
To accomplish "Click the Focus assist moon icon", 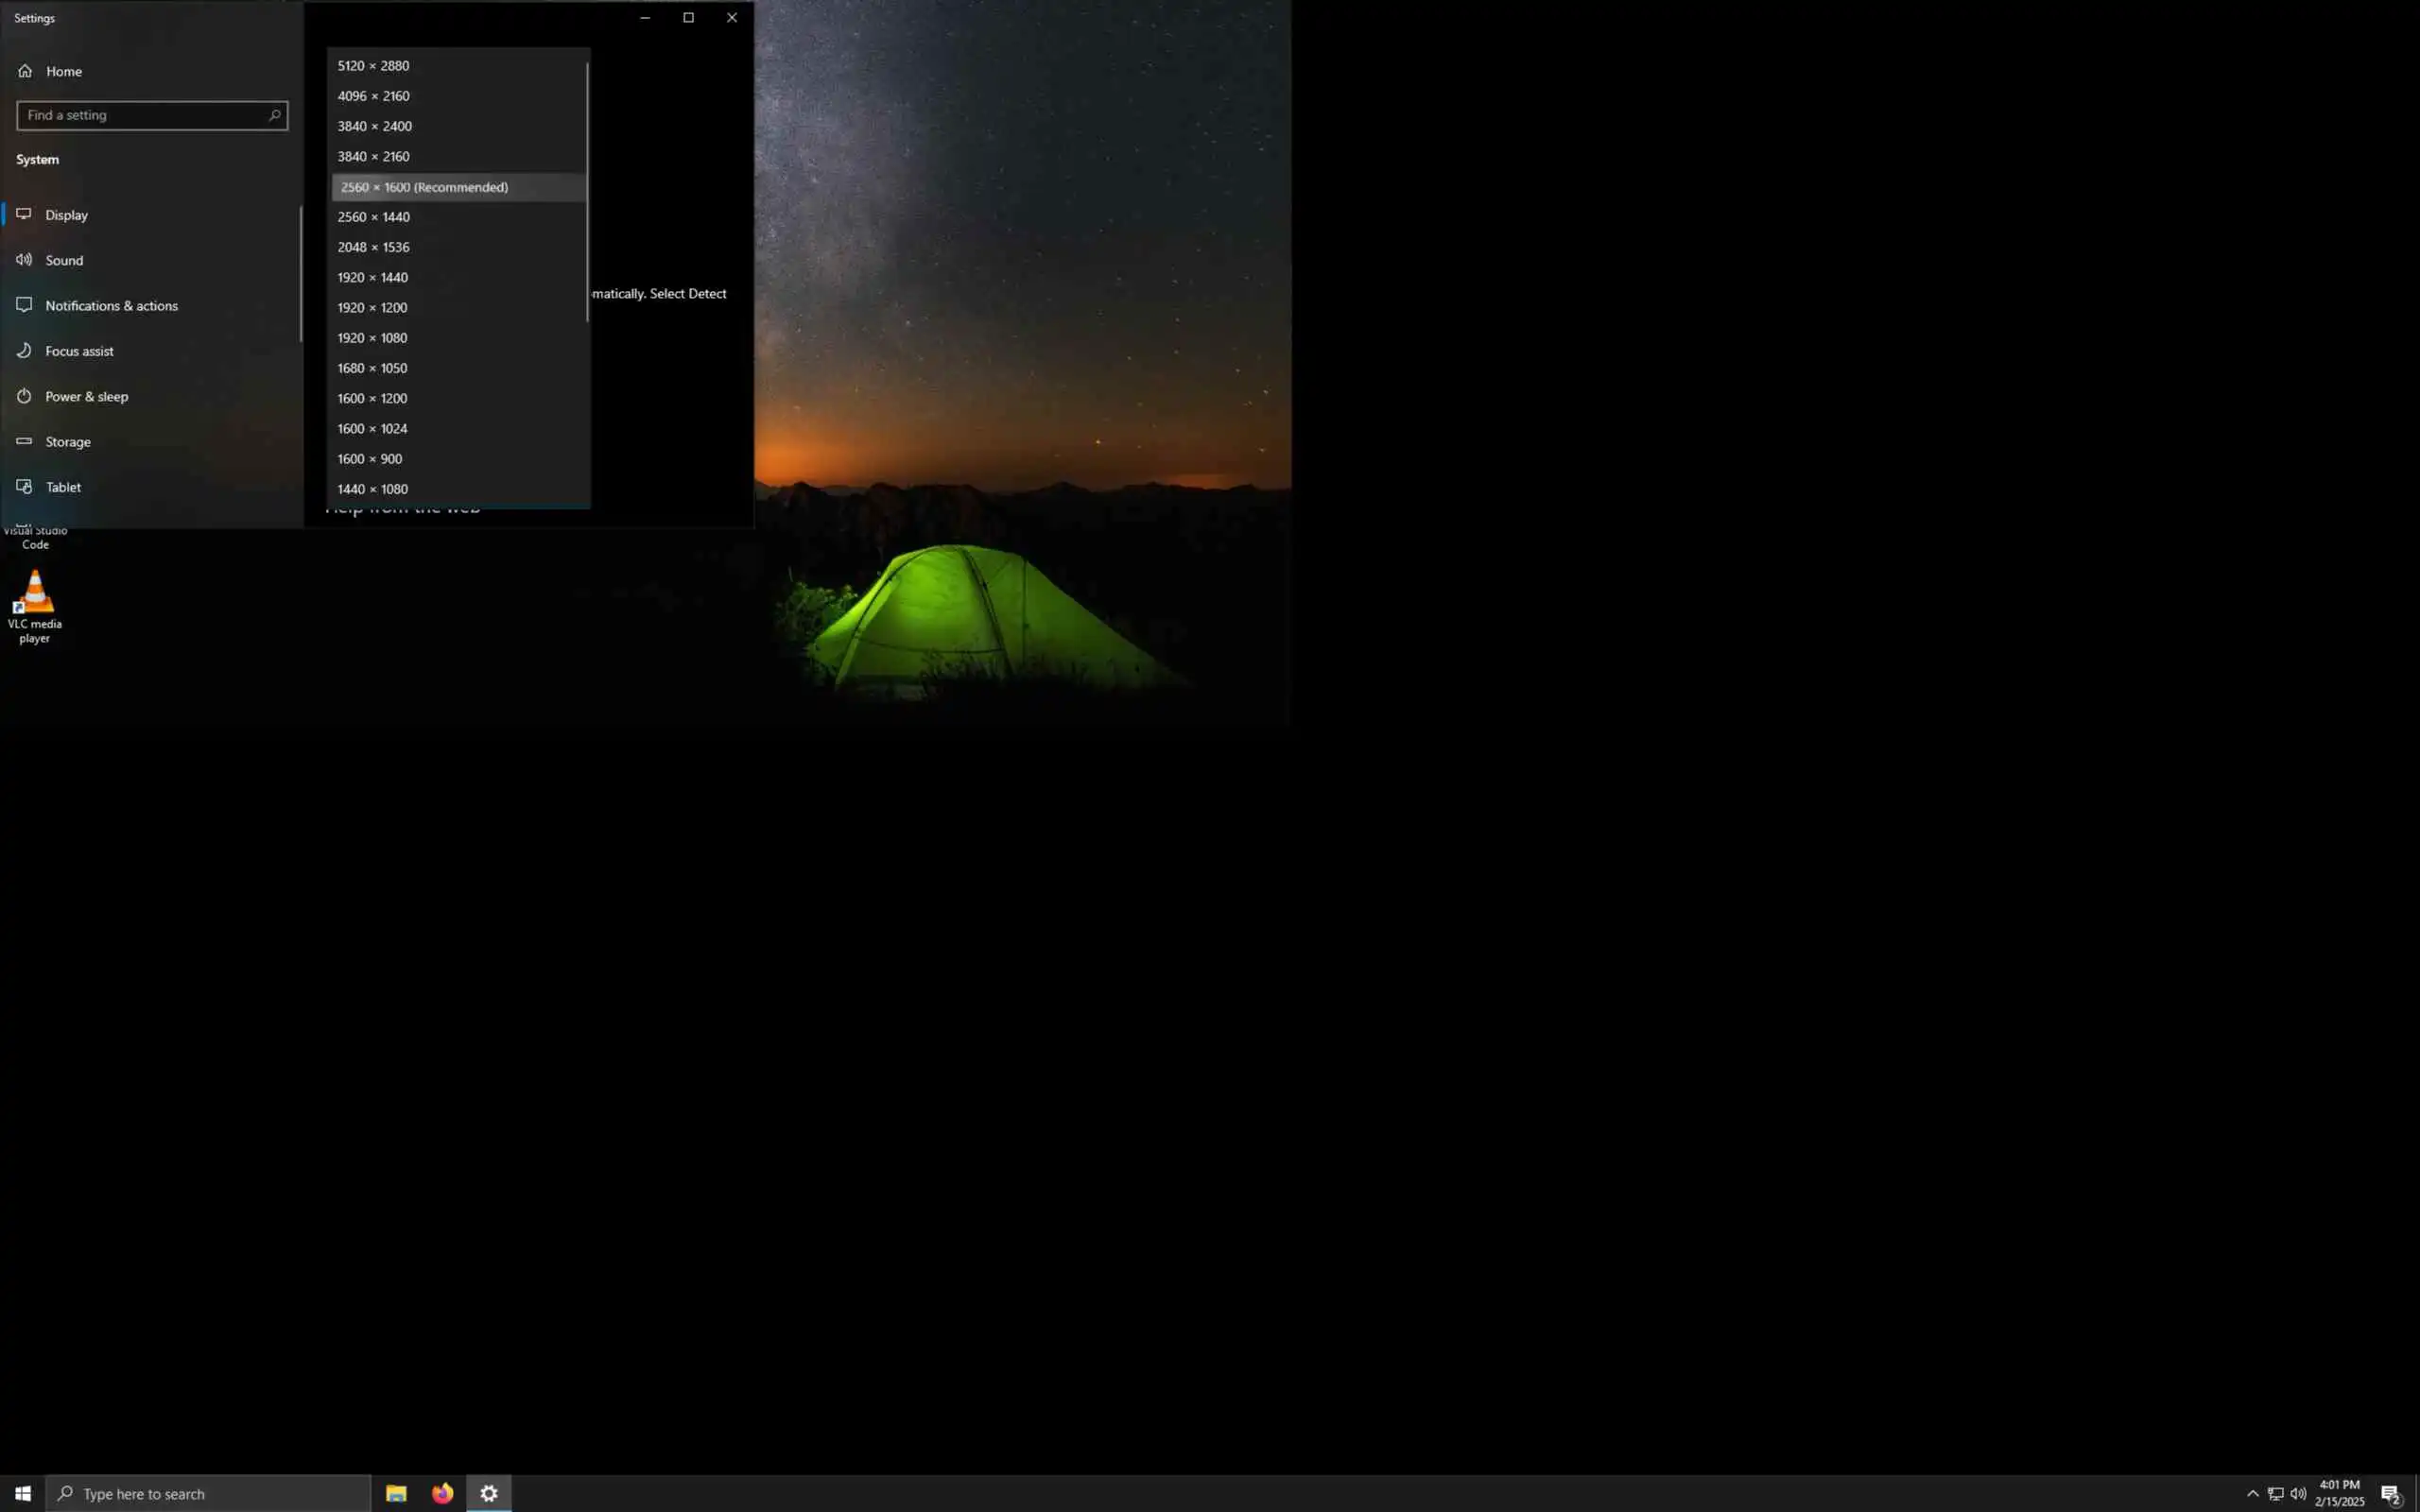I will (x=24, y=351).
